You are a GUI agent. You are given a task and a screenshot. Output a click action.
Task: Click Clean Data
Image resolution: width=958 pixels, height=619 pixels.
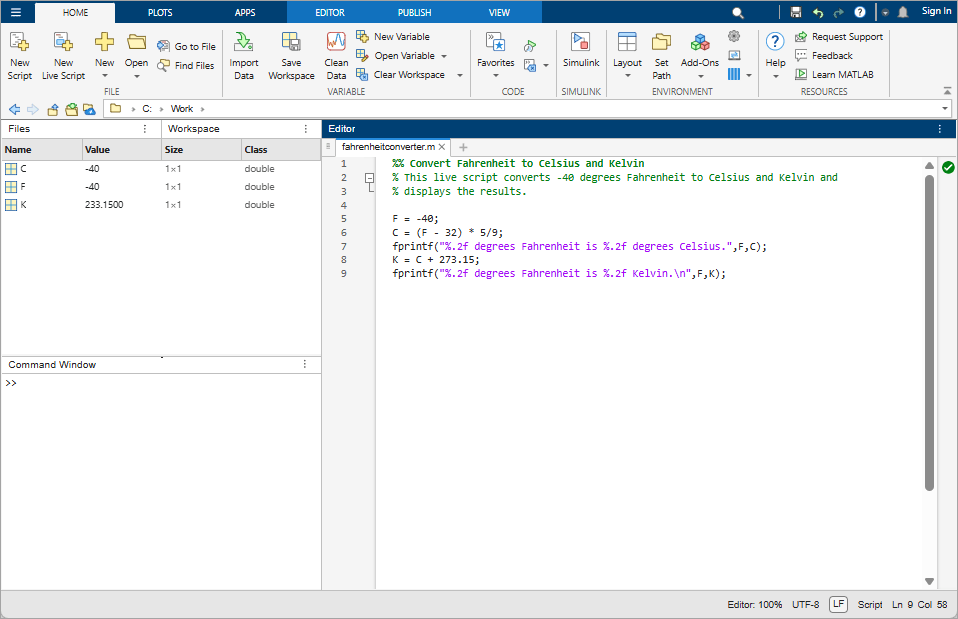click(x=336, y=56)
